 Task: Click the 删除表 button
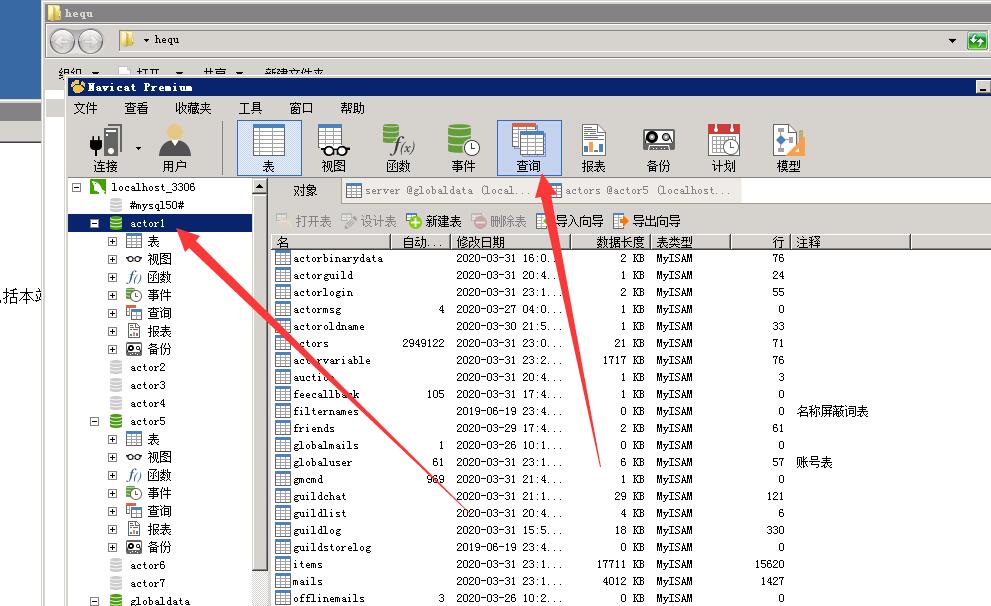tap(499, 221)
